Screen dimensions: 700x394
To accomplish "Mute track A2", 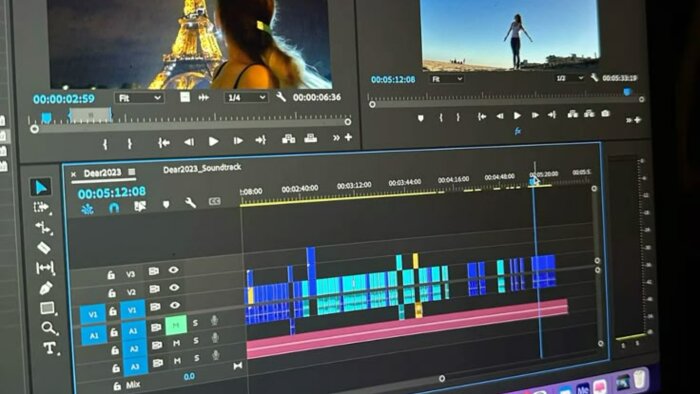I will point(177,343).
